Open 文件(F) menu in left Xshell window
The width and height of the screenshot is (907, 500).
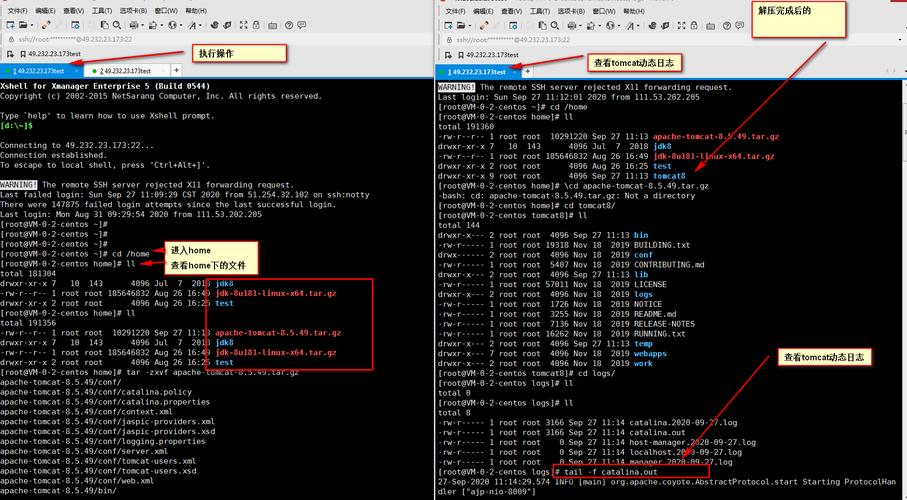(17, 11)
